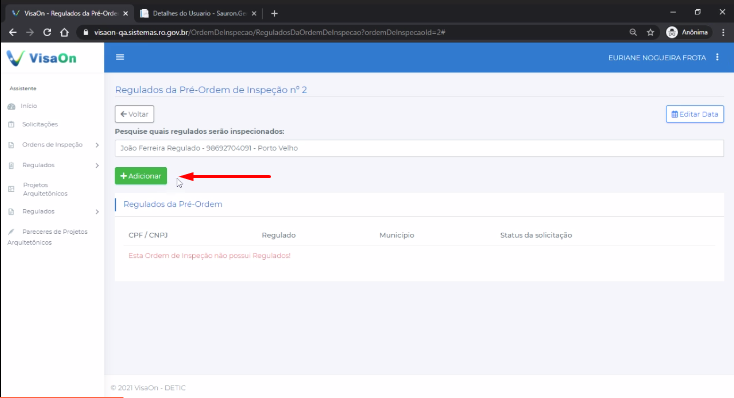
Task: Click the CPF / CNPJ column header
Action: pyautogui.click(x=148, y=235)
